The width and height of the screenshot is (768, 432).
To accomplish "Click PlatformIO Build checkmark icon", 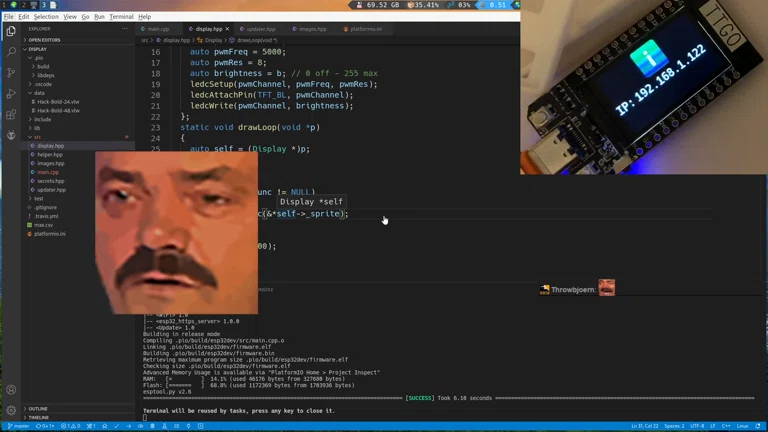I will click(117, 426).
